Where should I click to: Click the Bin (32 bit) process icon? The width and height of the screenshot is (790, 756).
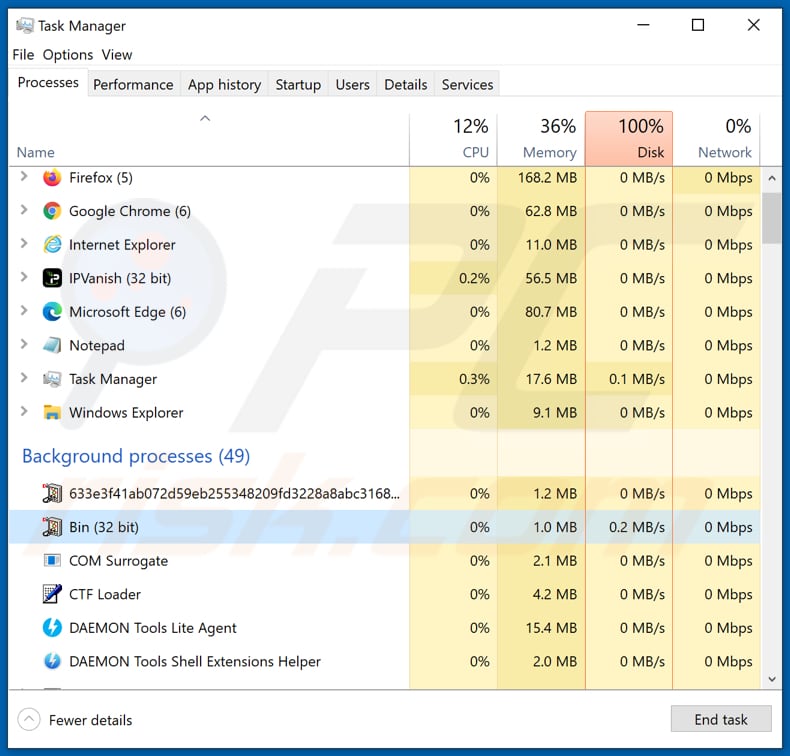click(x=52, y=527)
